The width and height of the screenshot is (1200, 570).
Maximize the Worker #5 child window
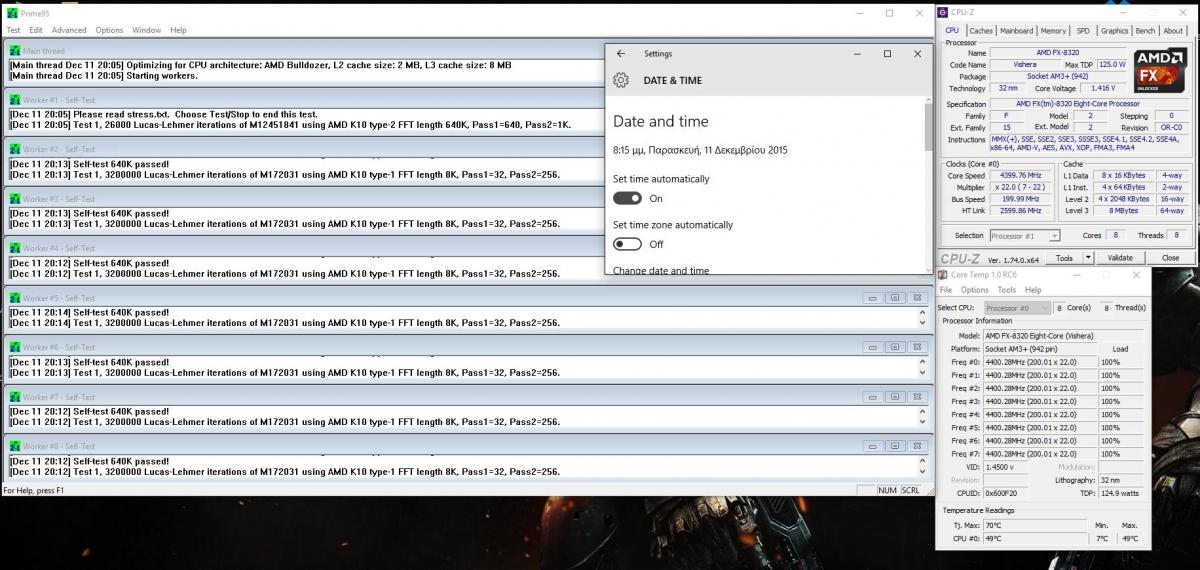point(894,298)
